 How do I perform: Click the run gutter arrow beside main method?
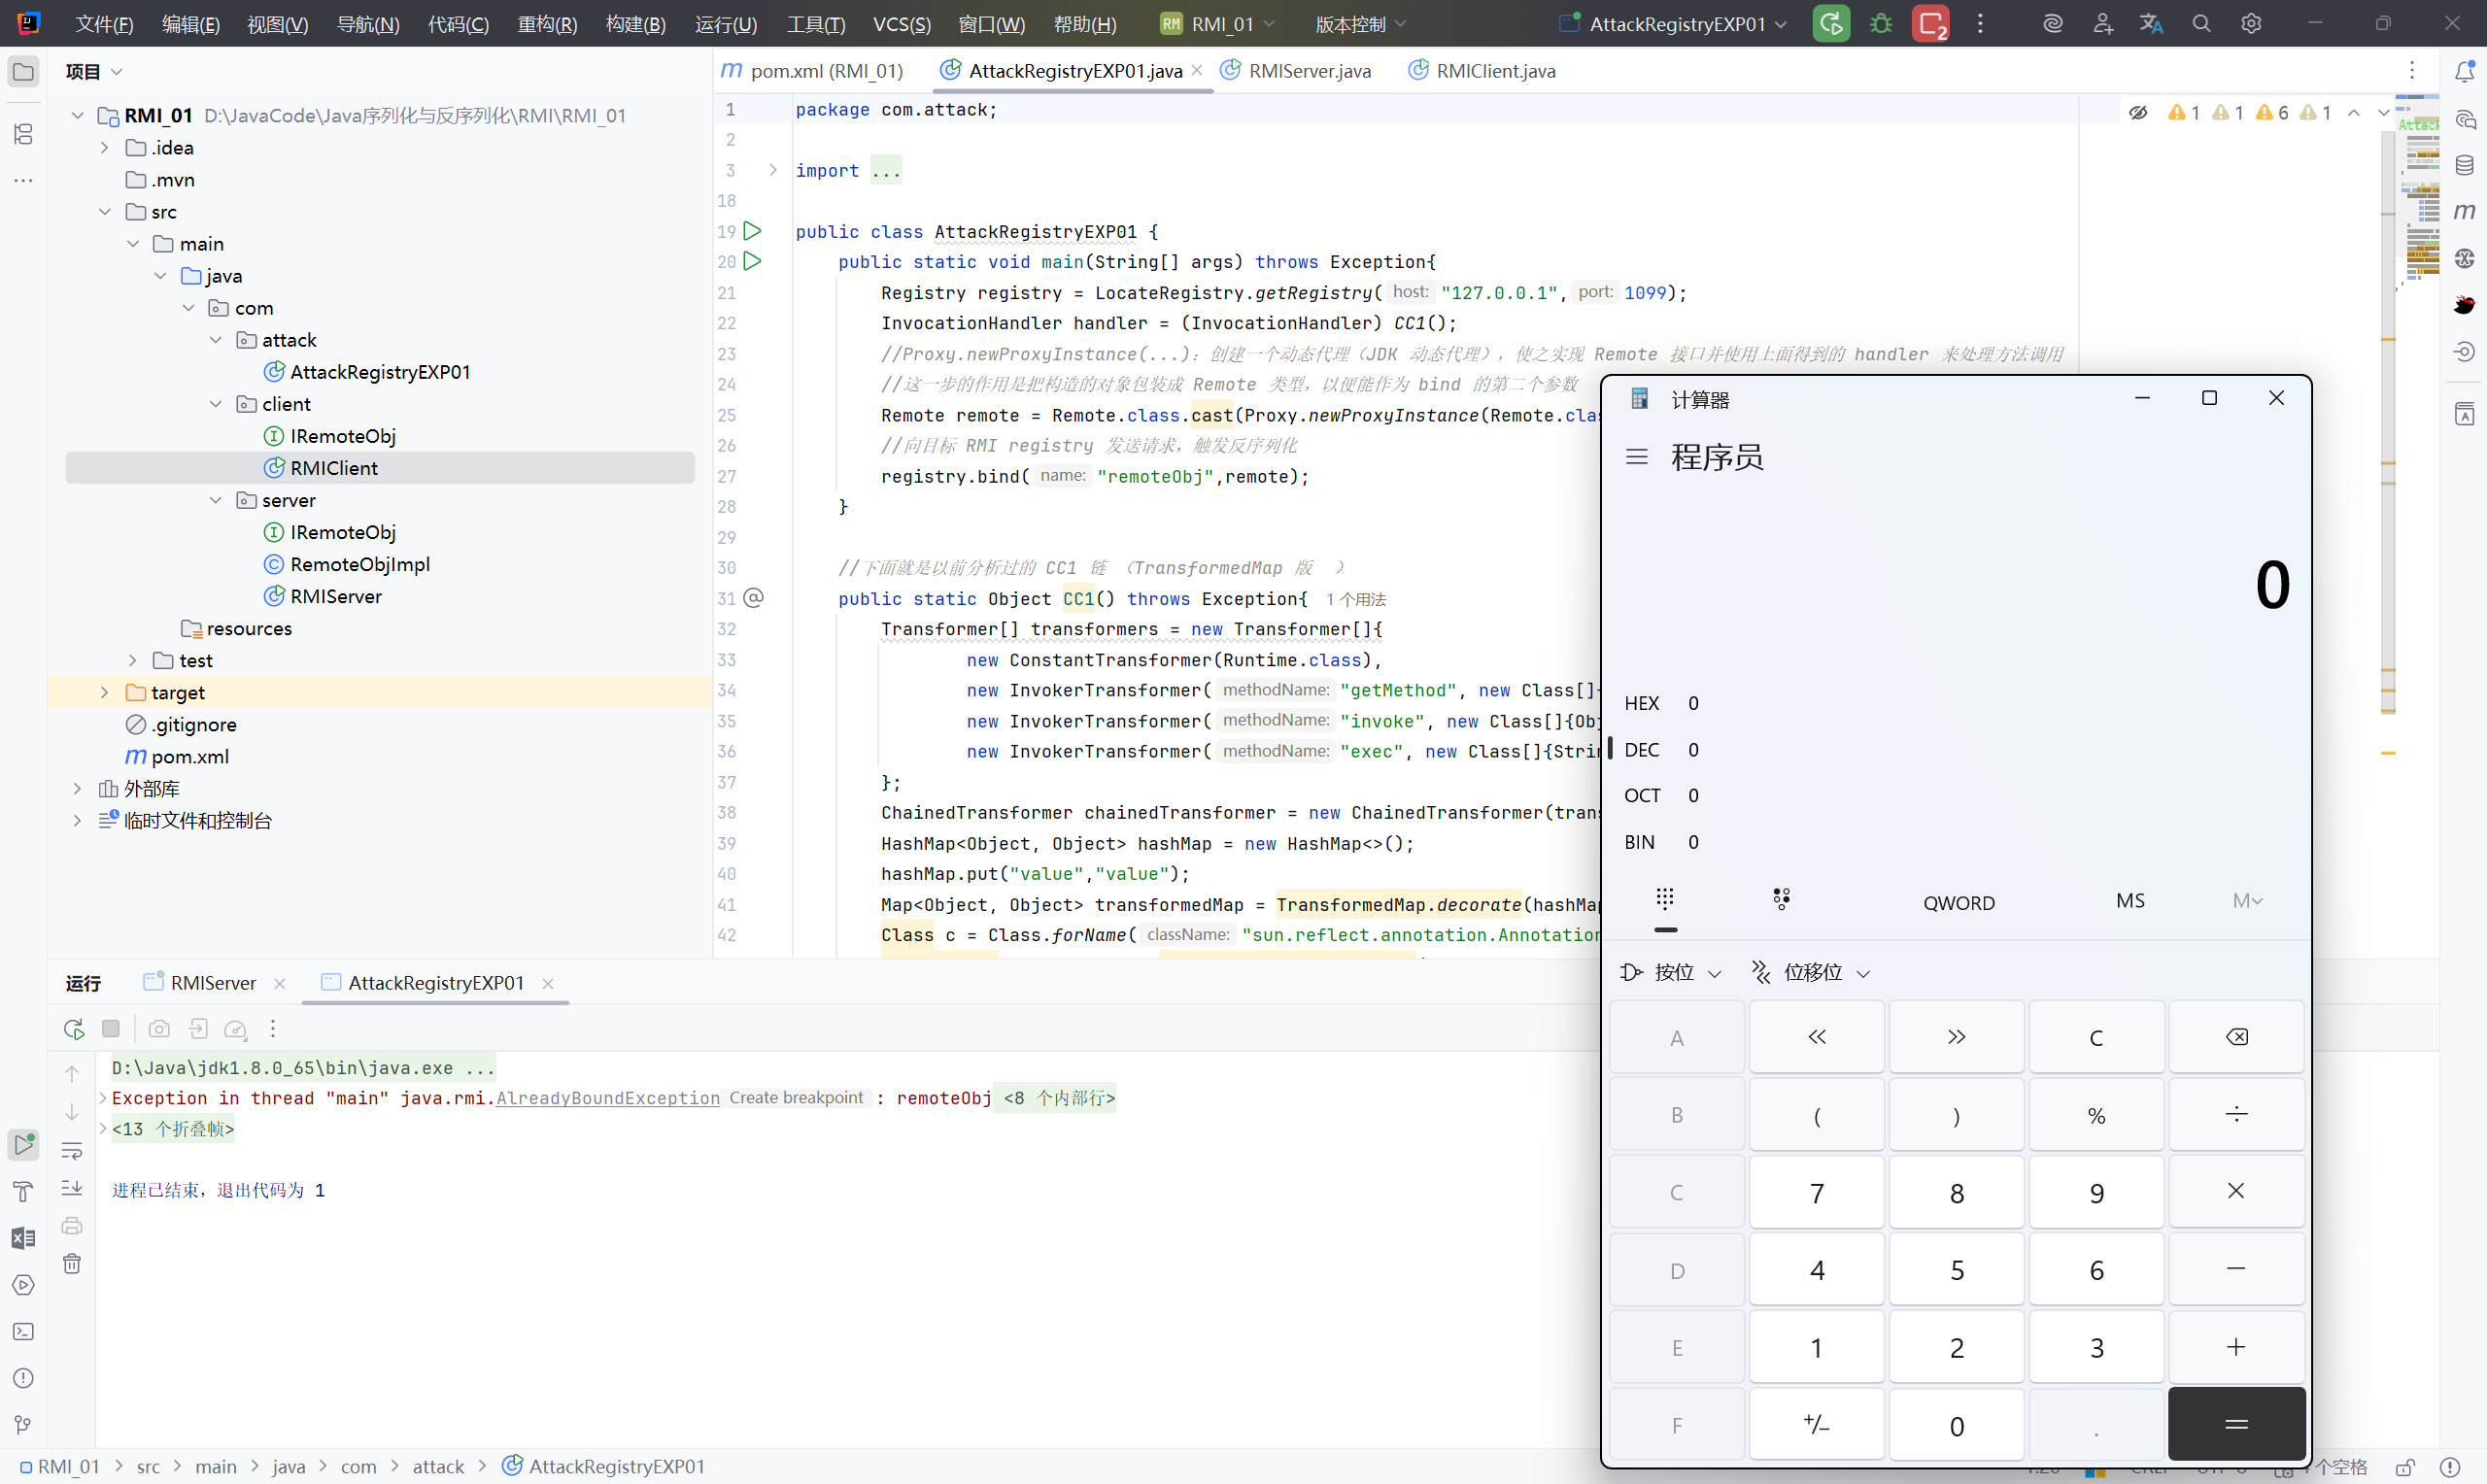coord(753,262)
